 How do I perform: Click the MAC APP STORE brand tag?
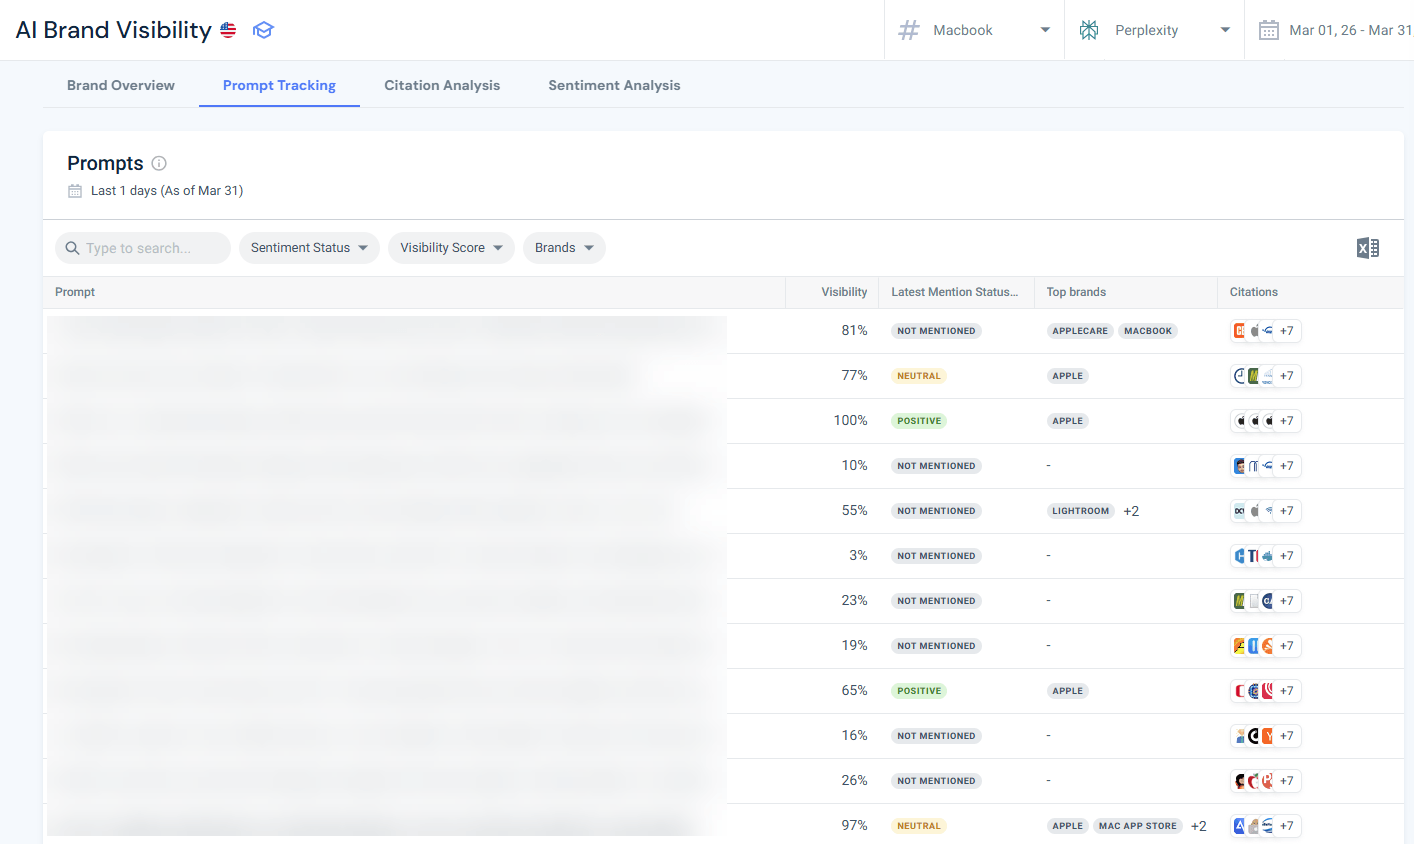click(1138, 826)
